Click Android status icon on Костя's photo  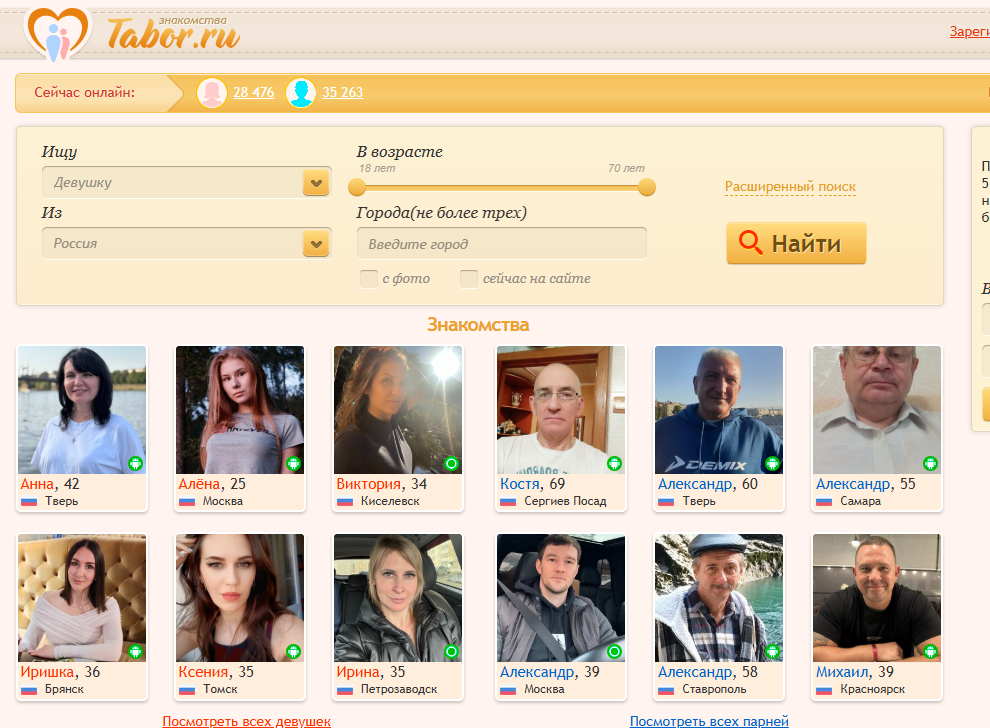[x=615, y=463]
